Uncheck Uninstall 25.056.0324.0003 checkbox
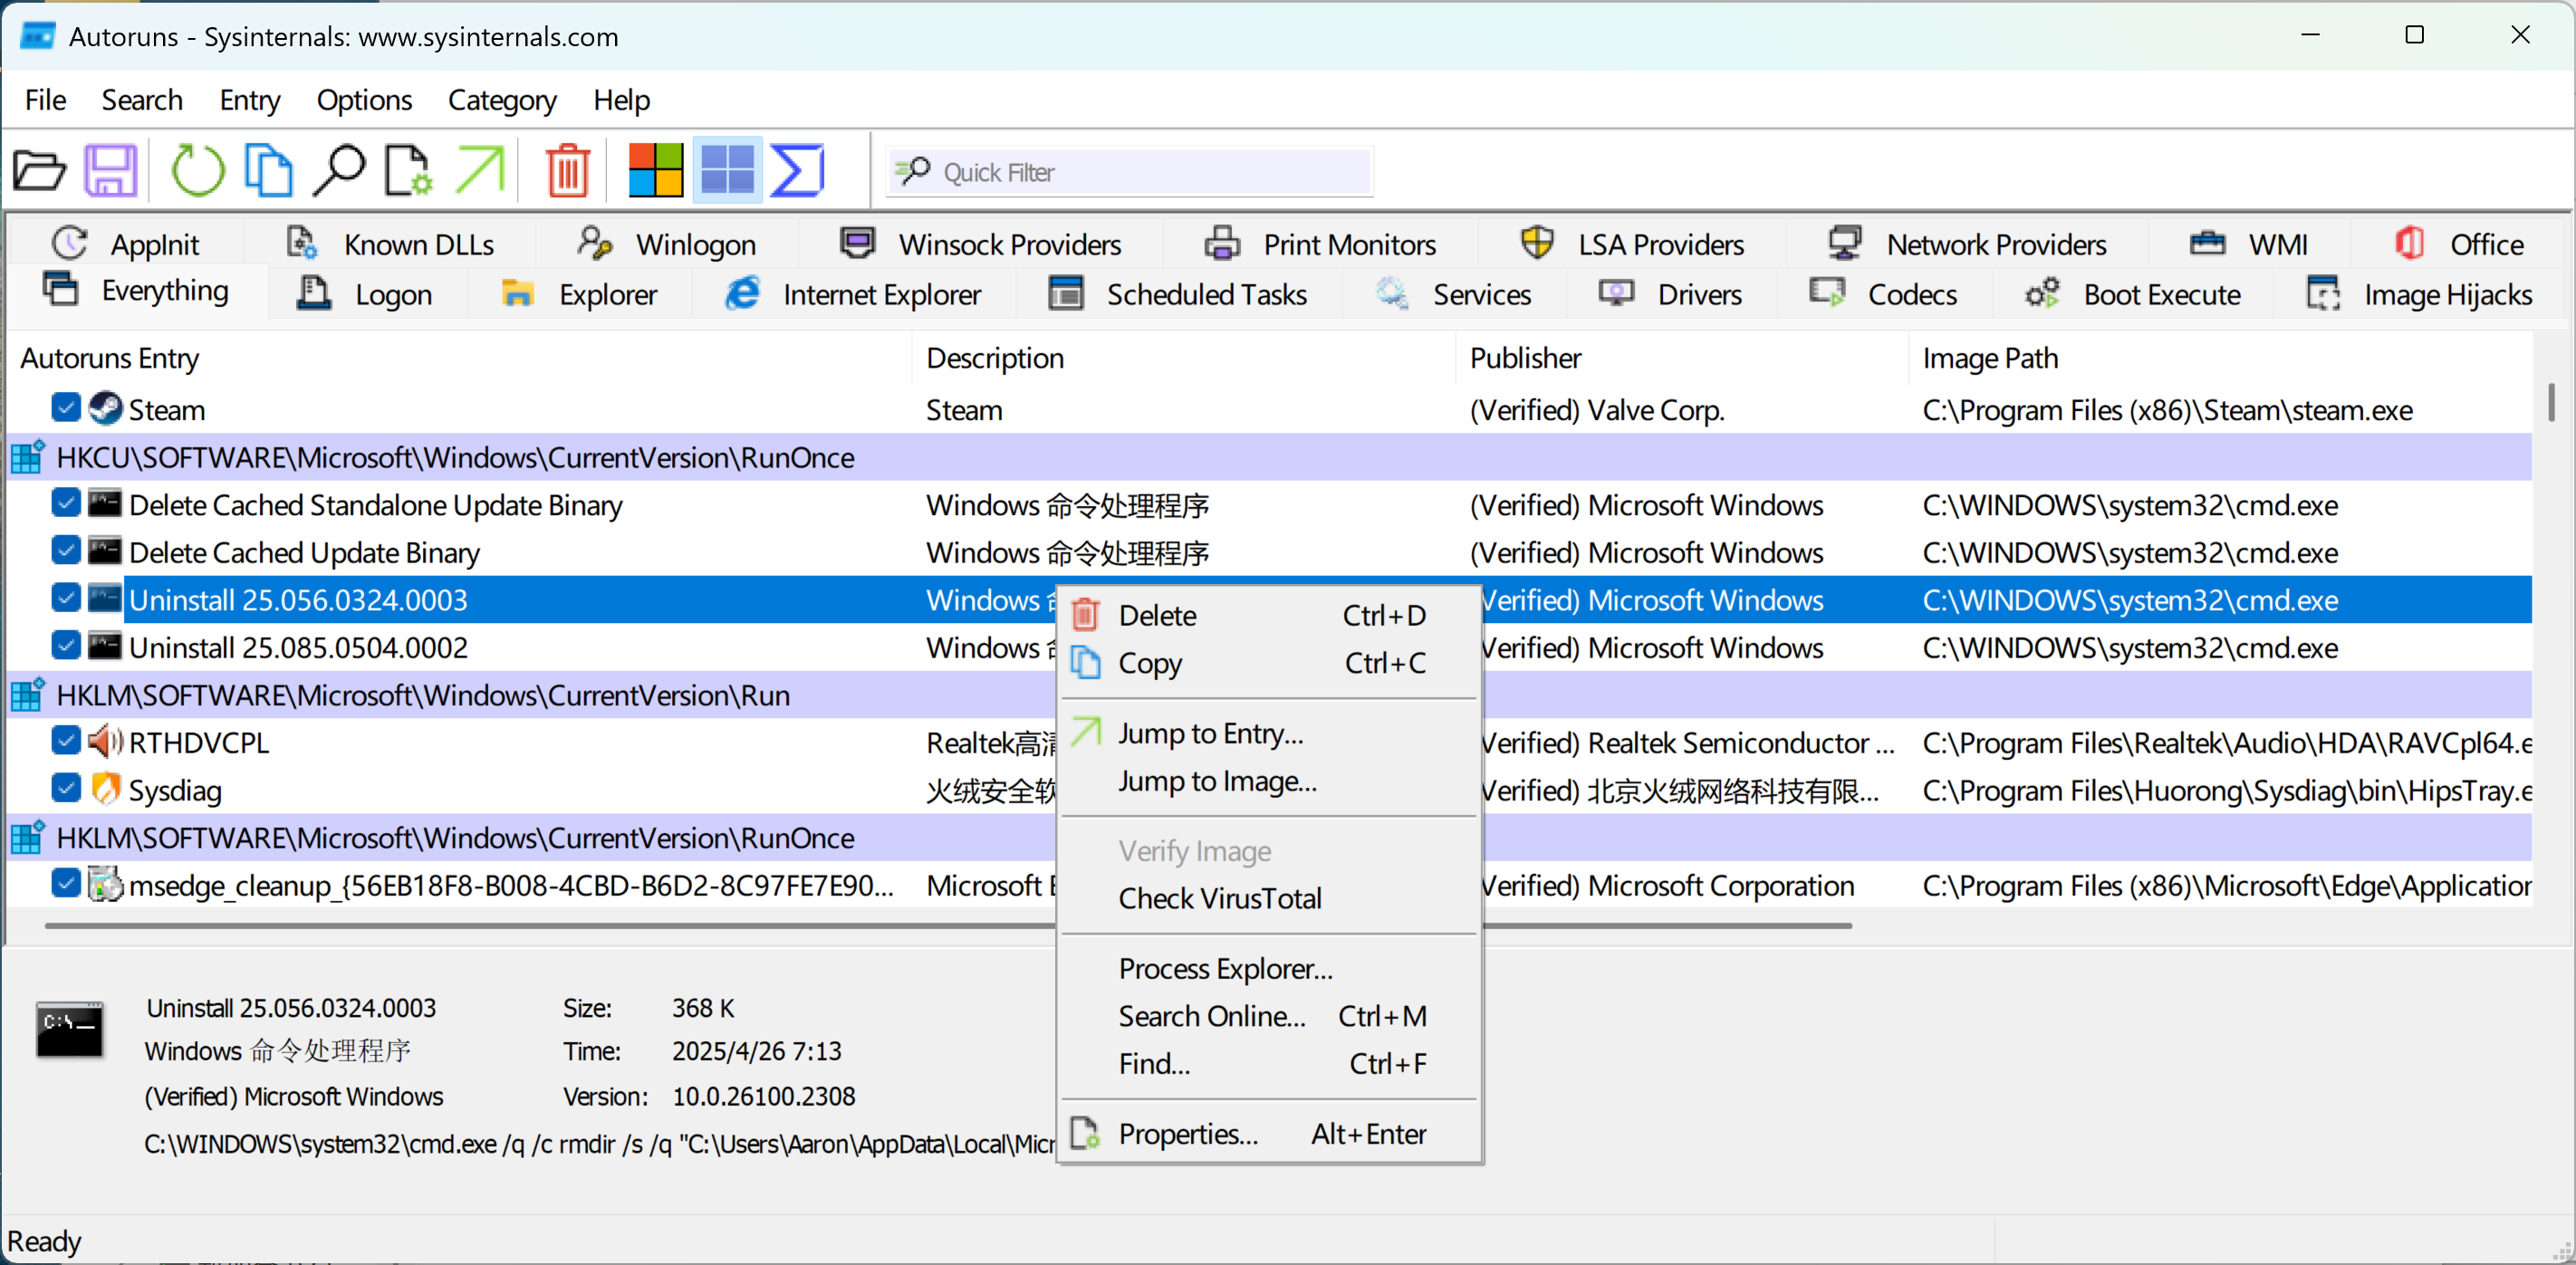This screenshot has width=2576, height=1265. [66, 599]
